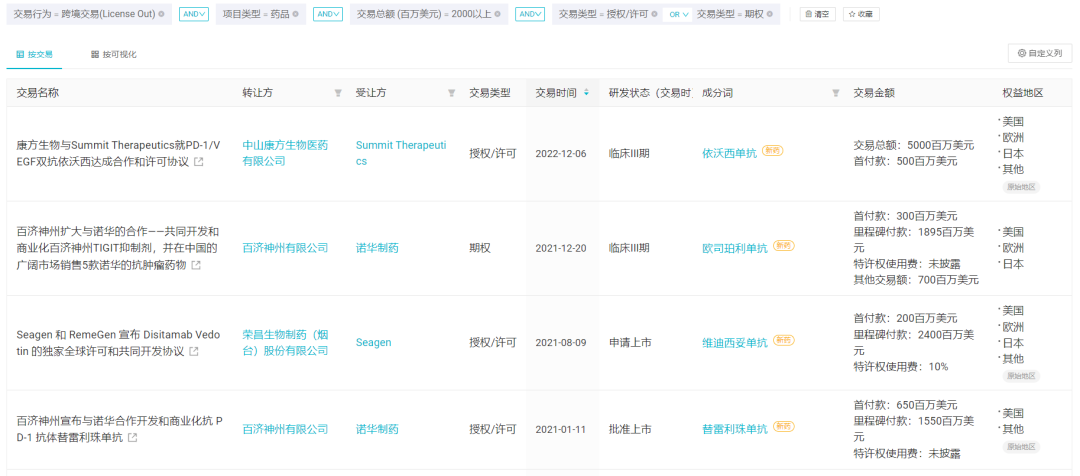
Task: Remove the 项目类型 = 药品 filter
Action: (x=295, y=14)
